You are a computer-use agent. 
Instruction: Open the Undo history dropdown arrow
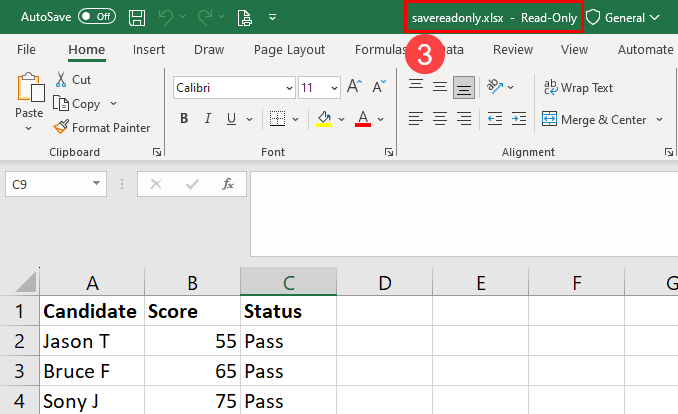182,17
